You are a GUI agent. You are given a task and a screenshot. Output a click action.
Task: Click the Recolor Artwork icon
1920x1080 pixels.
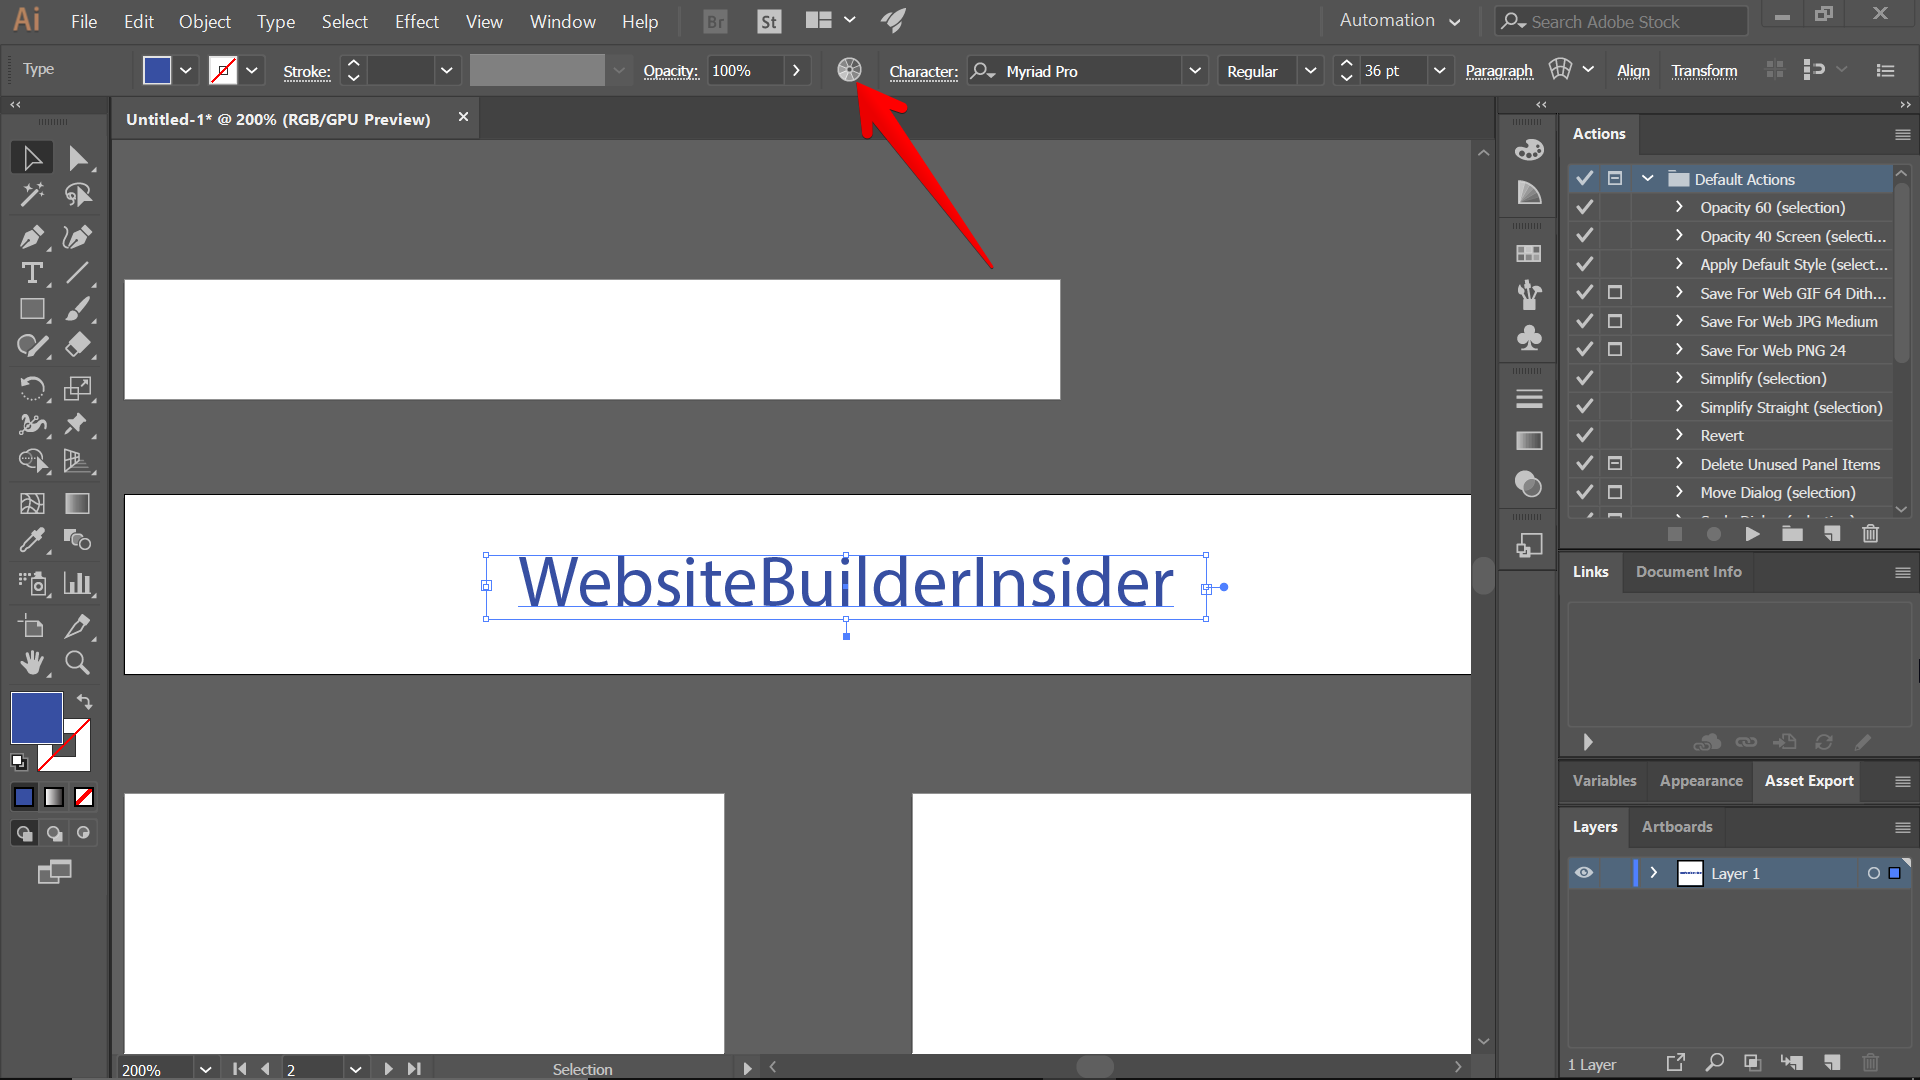(849, 70)
